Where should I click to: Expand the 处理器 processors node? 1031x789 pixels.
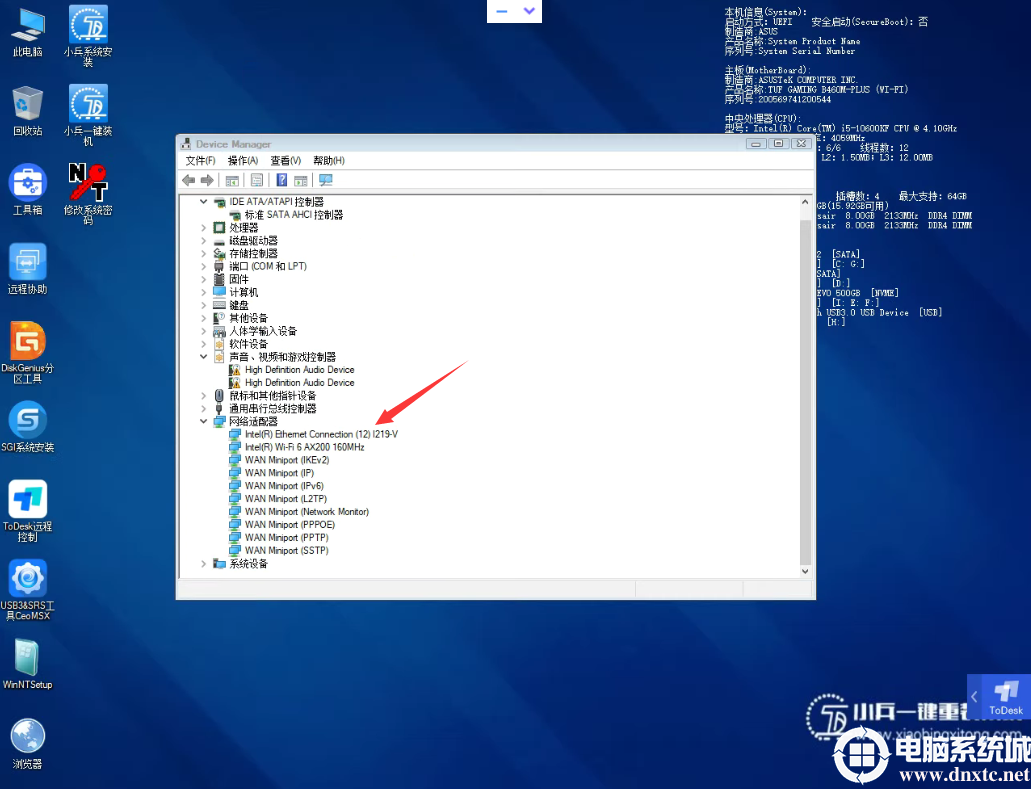[205, 228]
